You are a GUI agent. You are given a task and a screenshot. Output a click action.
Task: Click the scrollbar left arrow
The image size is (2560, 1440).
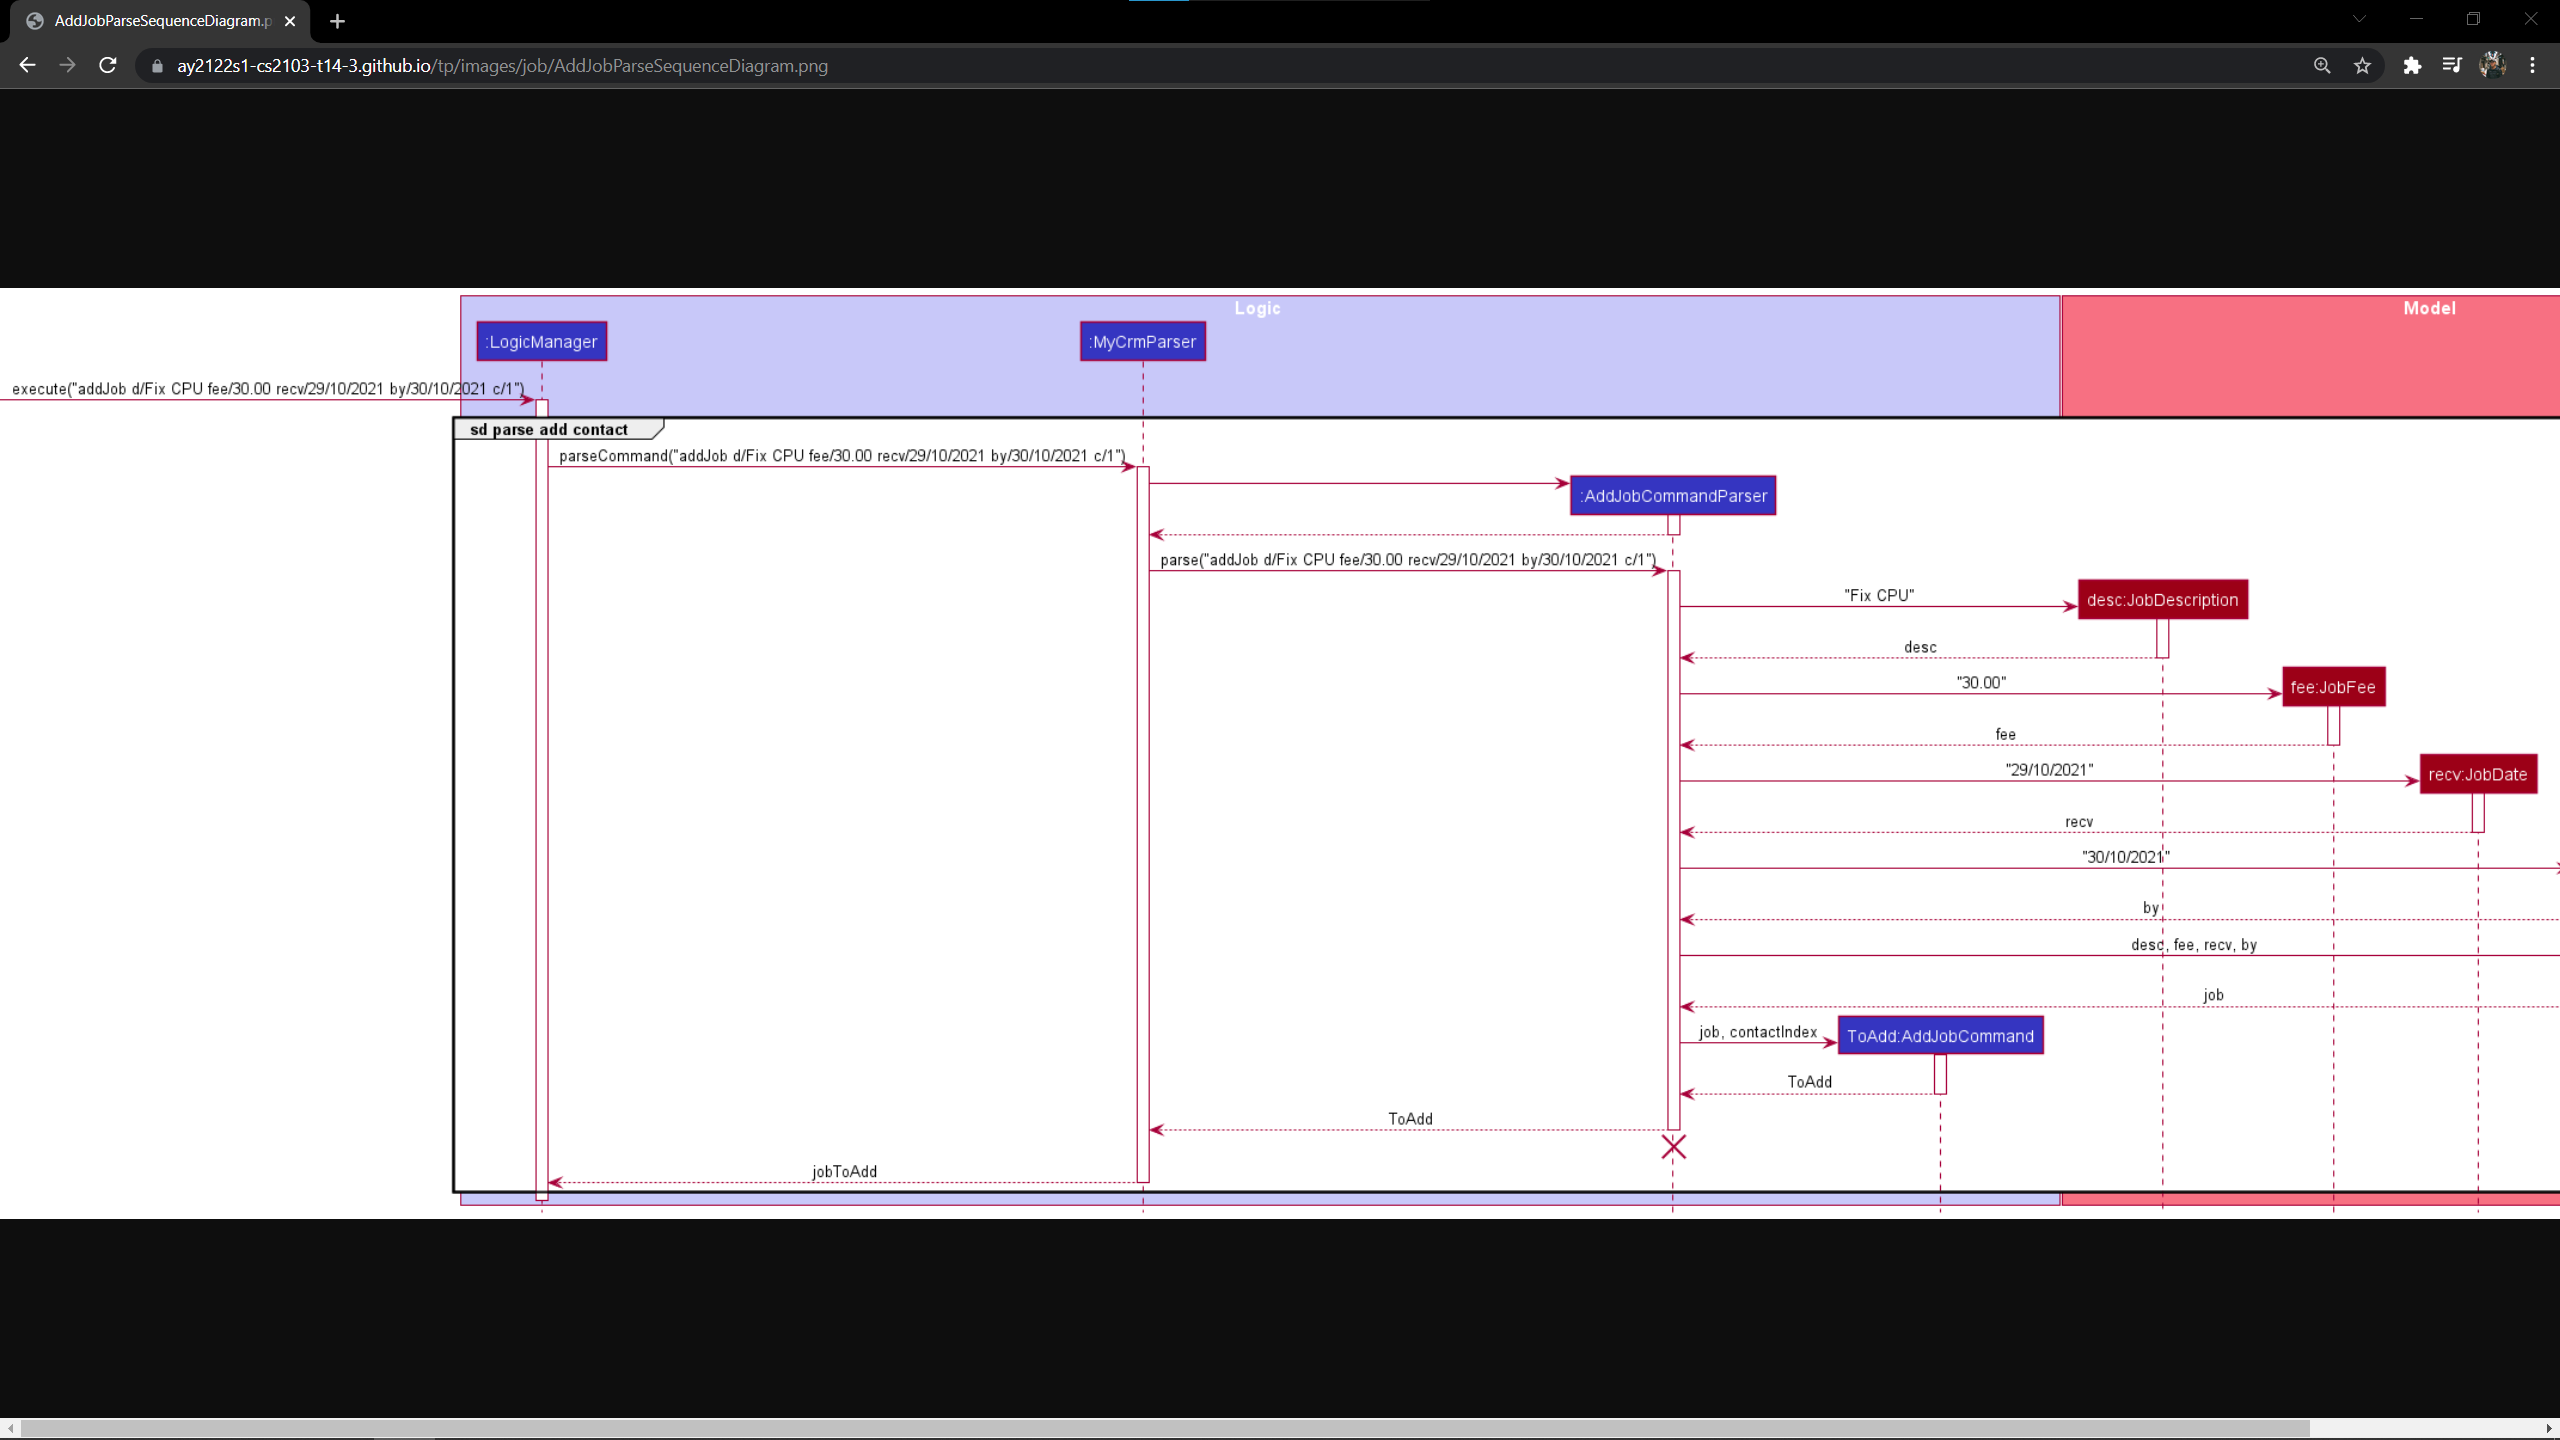pos(10,1428)
